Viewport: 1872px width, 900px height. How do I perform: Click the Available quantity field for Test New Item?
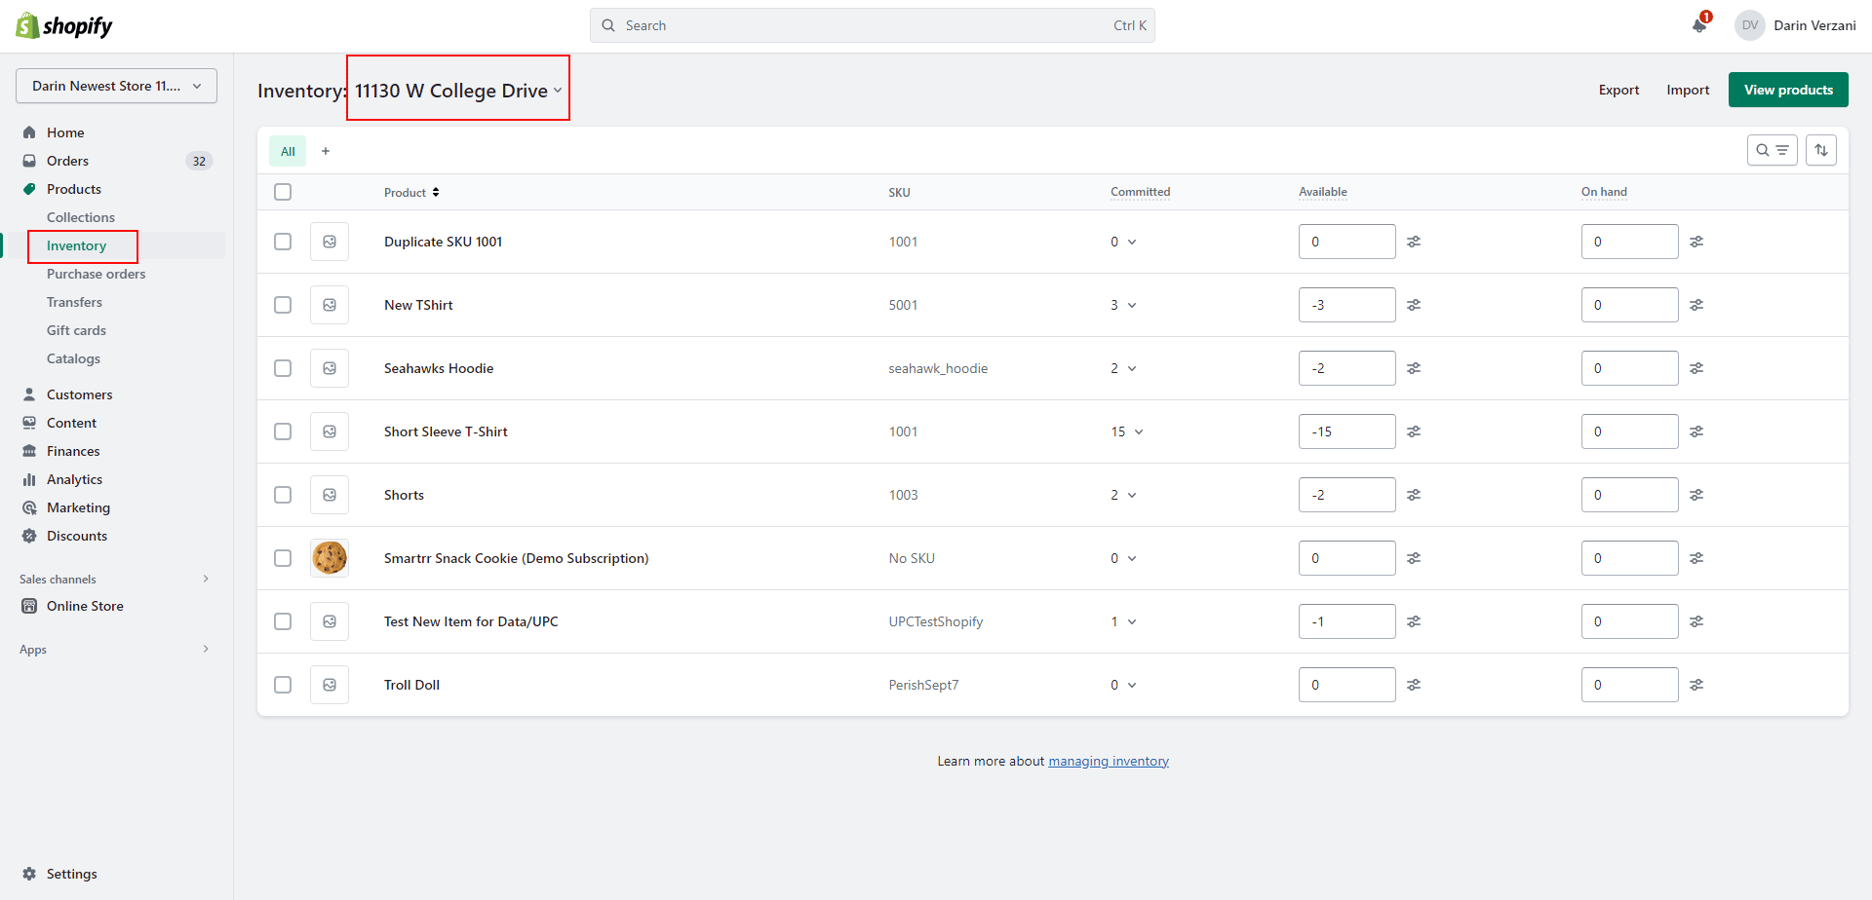pos(1347,621)
